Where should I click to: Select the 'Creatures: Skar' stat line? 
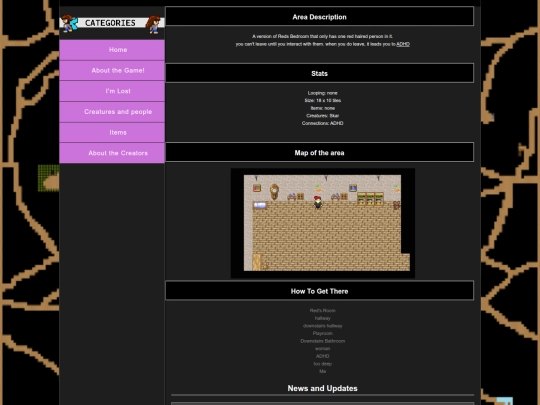pyautogui.click(x=323, y=116)
